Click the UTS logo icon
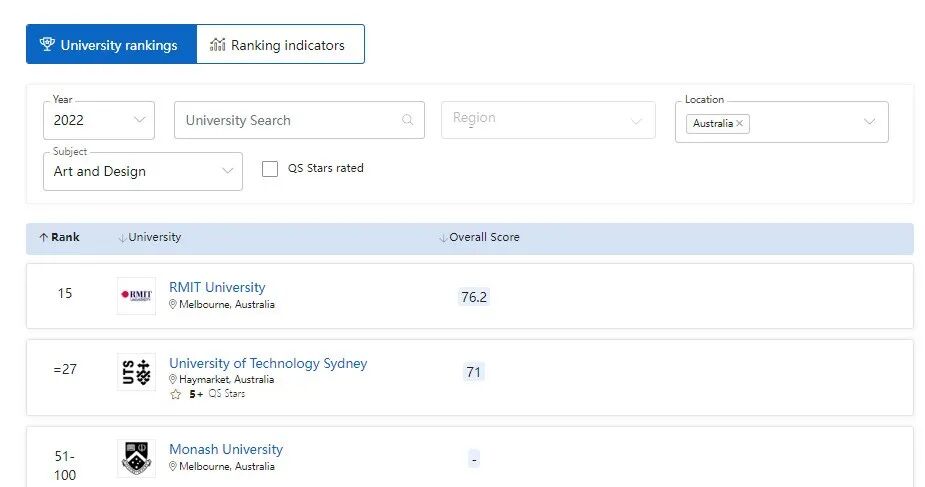This screenshot has height=487, width=925. (x=136, y=372)
